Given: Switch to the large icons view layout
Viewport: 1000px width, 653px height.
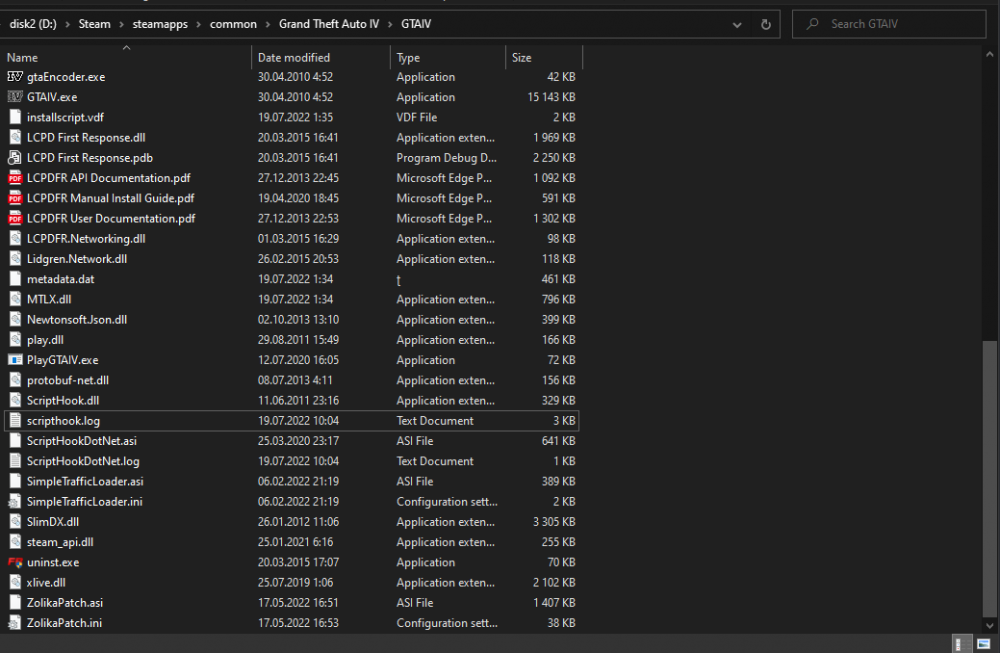Looking at the screenshot, I should [983, 644].
